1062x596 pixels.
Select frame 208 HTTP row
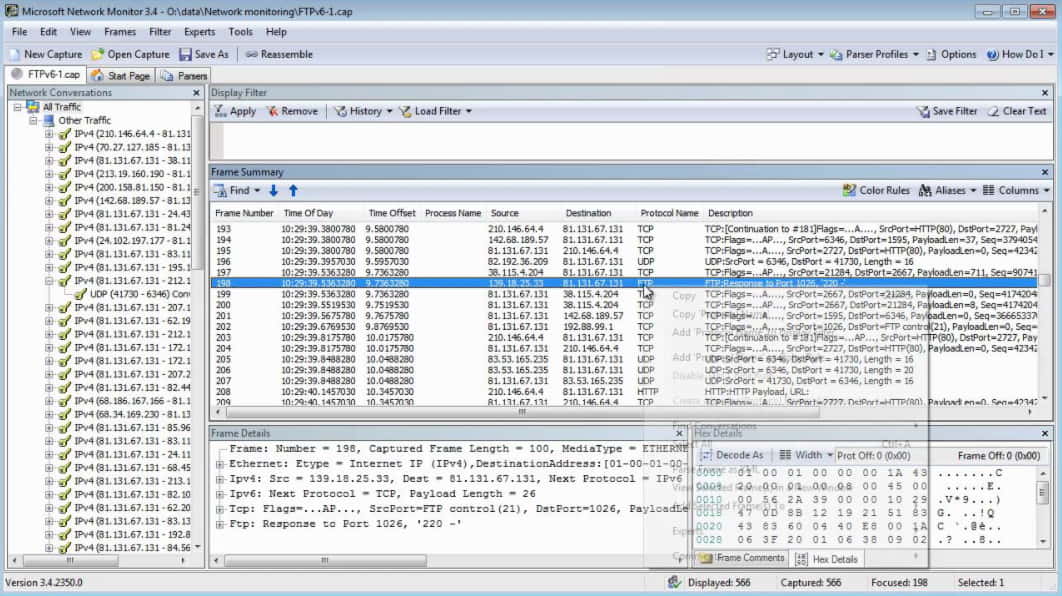tap(624, 391)
